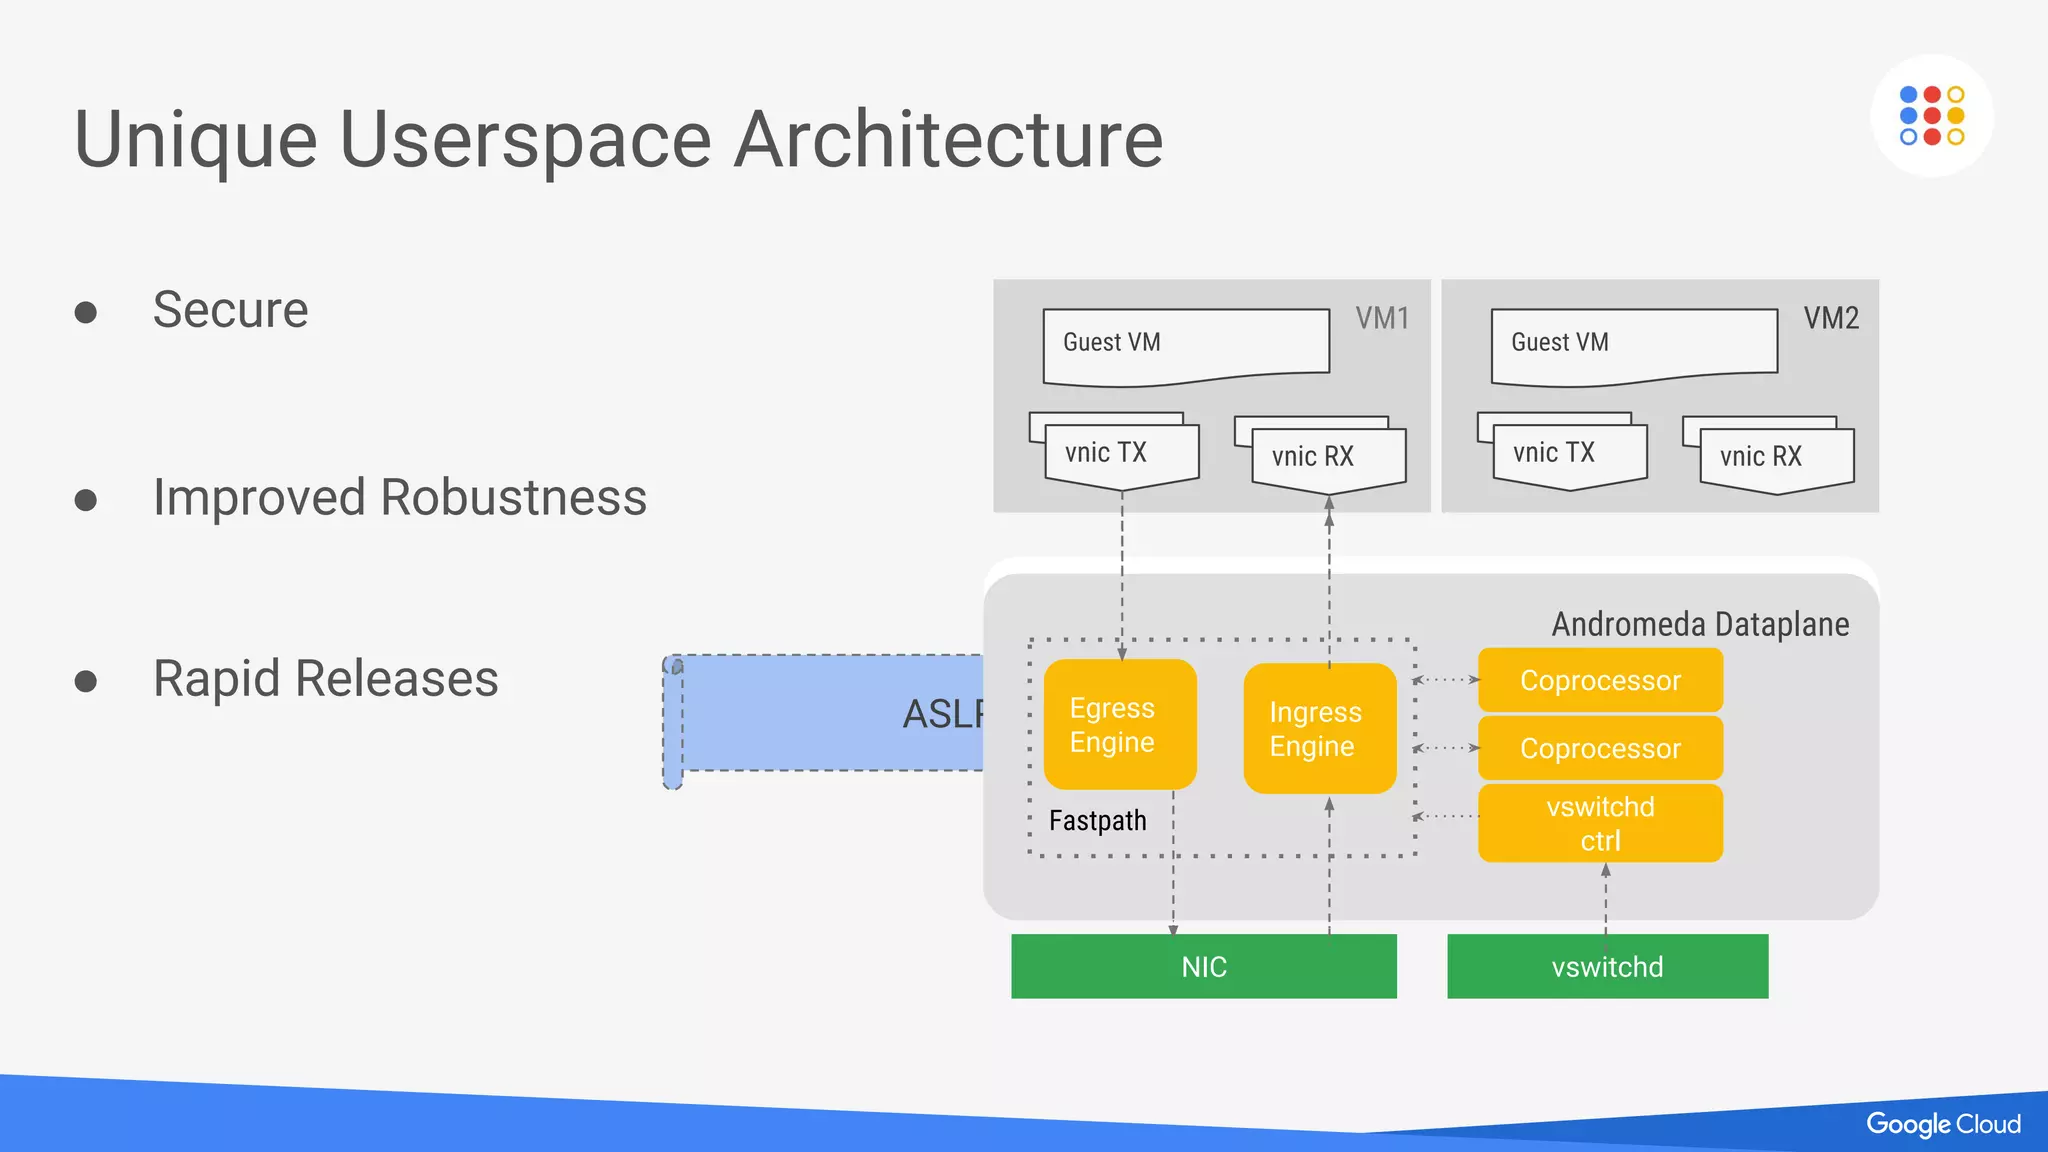2048x1152 pixels.
Task: Click the green NIC block
Action: [x=1203, y=967]
